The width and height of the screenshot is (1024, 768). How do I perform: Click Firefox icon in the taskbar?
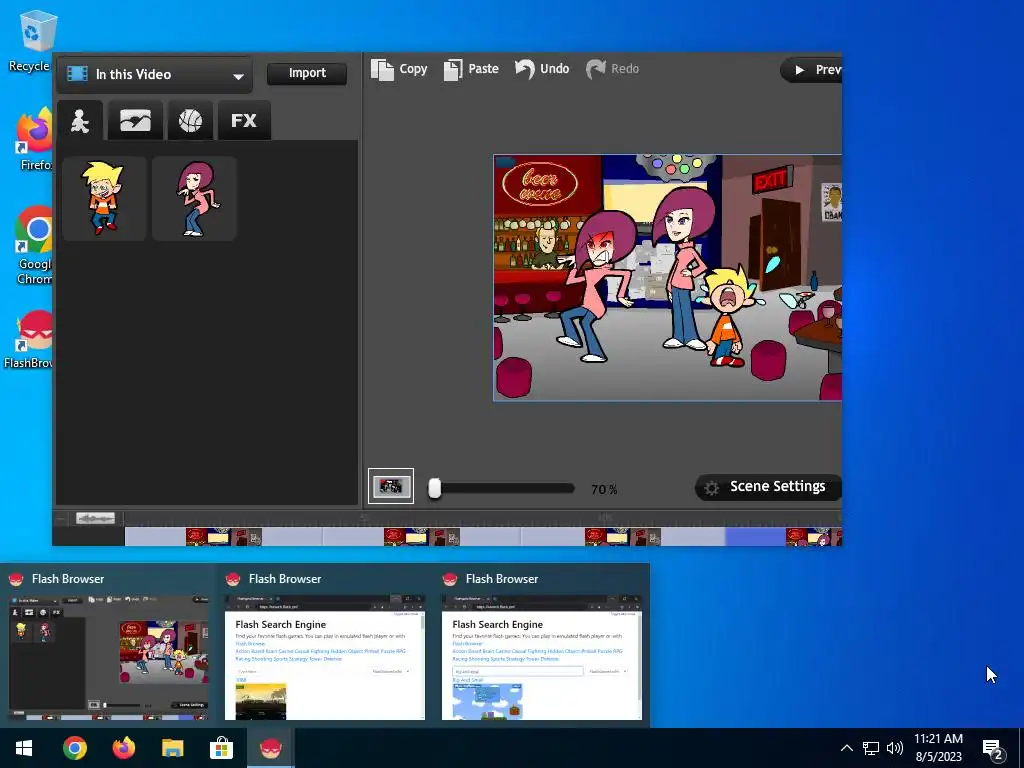pos(123,748)
